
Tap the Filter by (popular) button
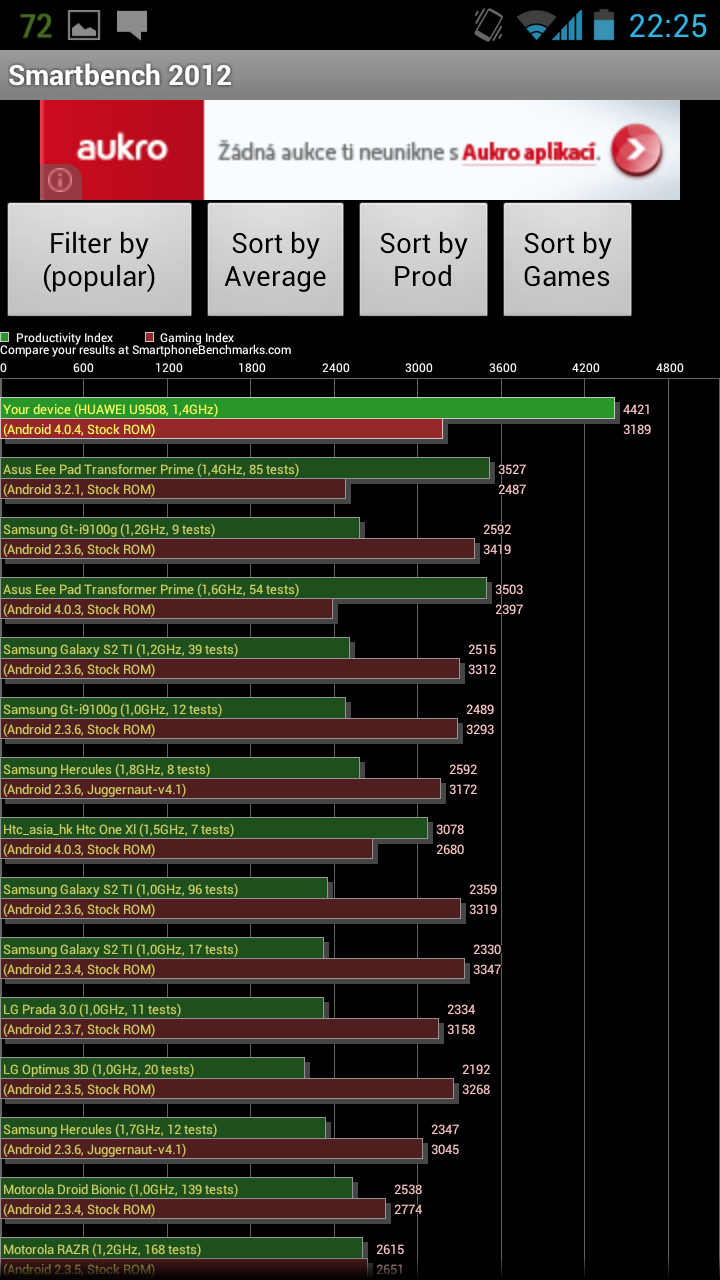99,260
